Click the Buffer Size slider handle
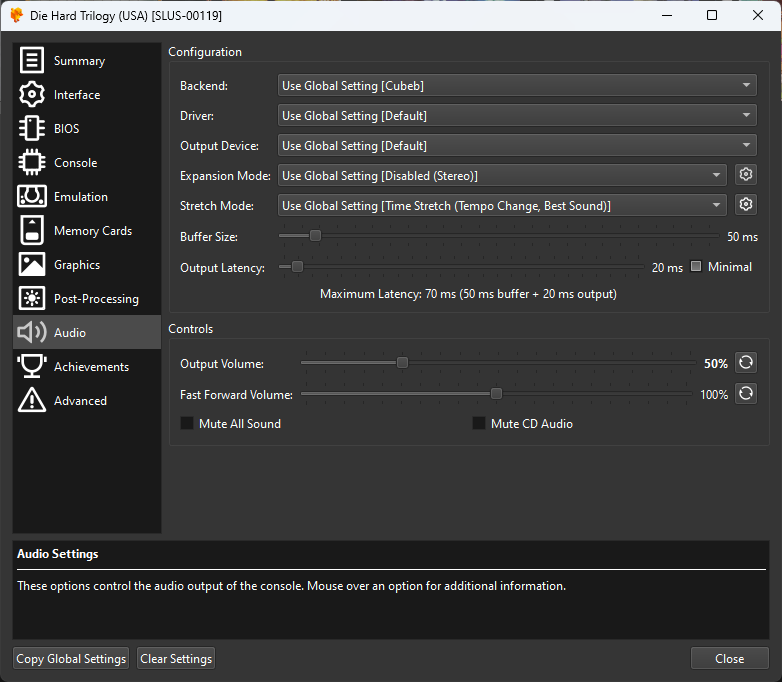Screen dimensions: 782x682 click(x=315, y=235)
